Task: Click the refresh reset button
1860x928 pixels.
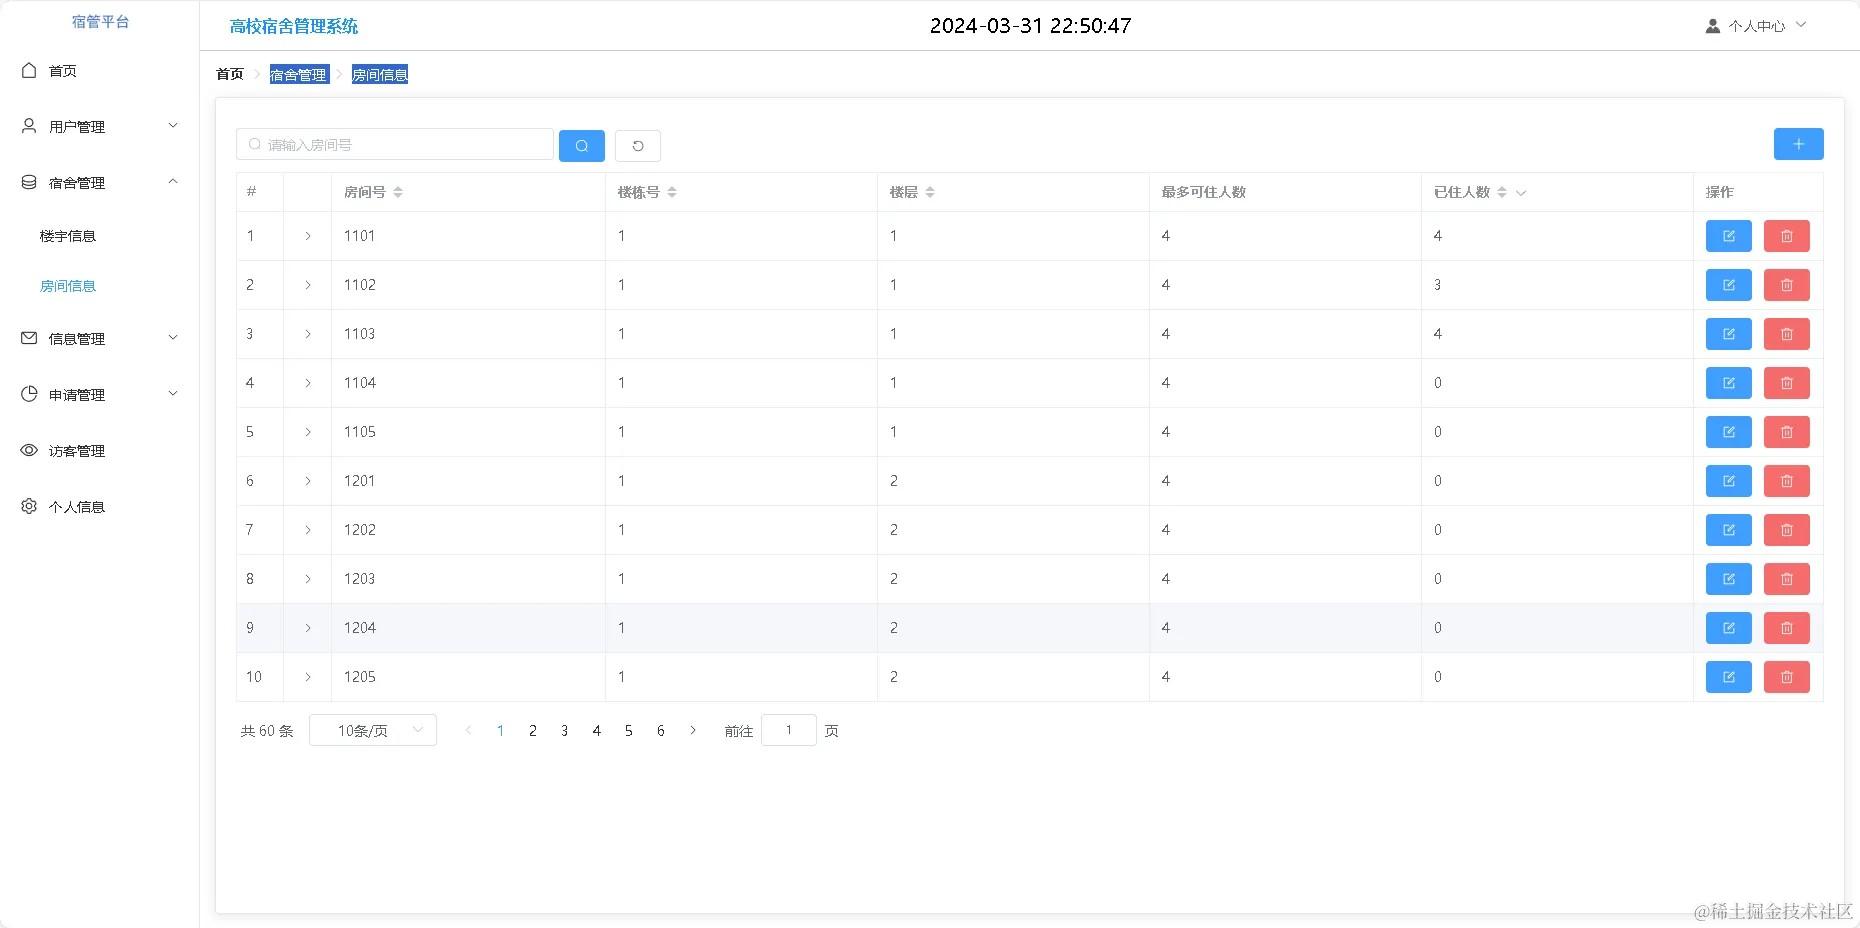Action: click(638, 146)
